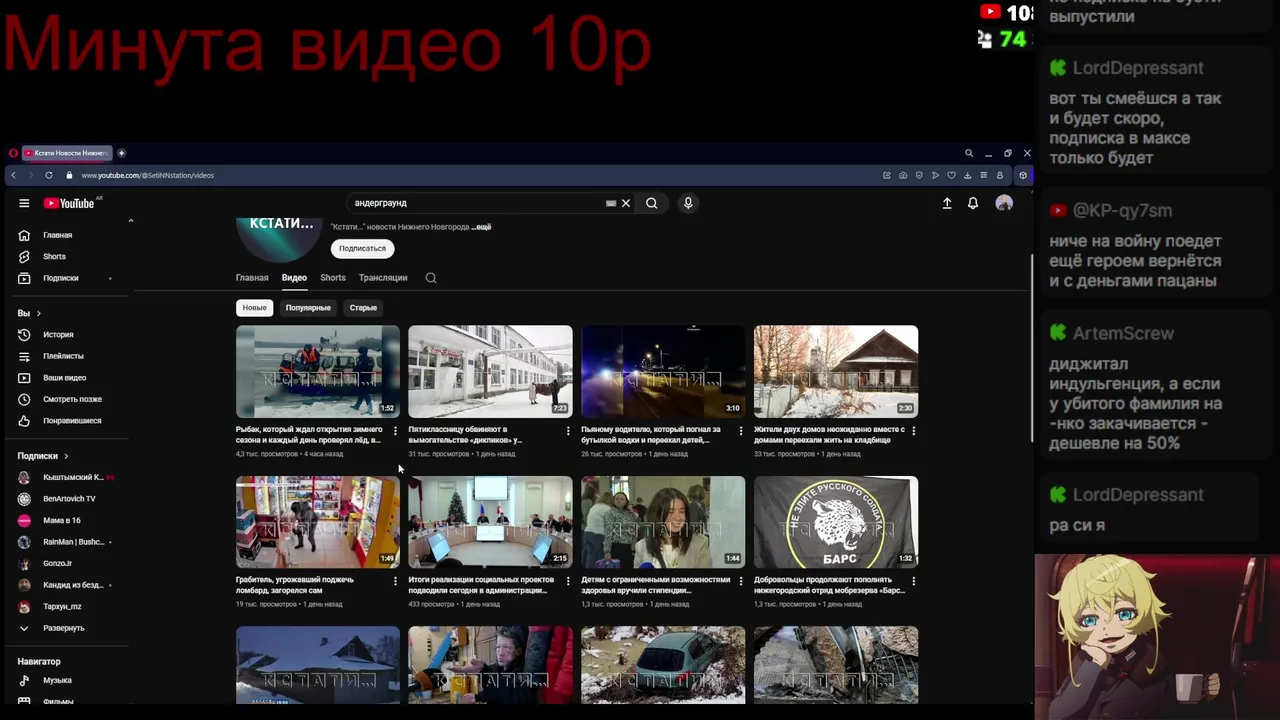Expand channel description via ещё

coord(481,227)
